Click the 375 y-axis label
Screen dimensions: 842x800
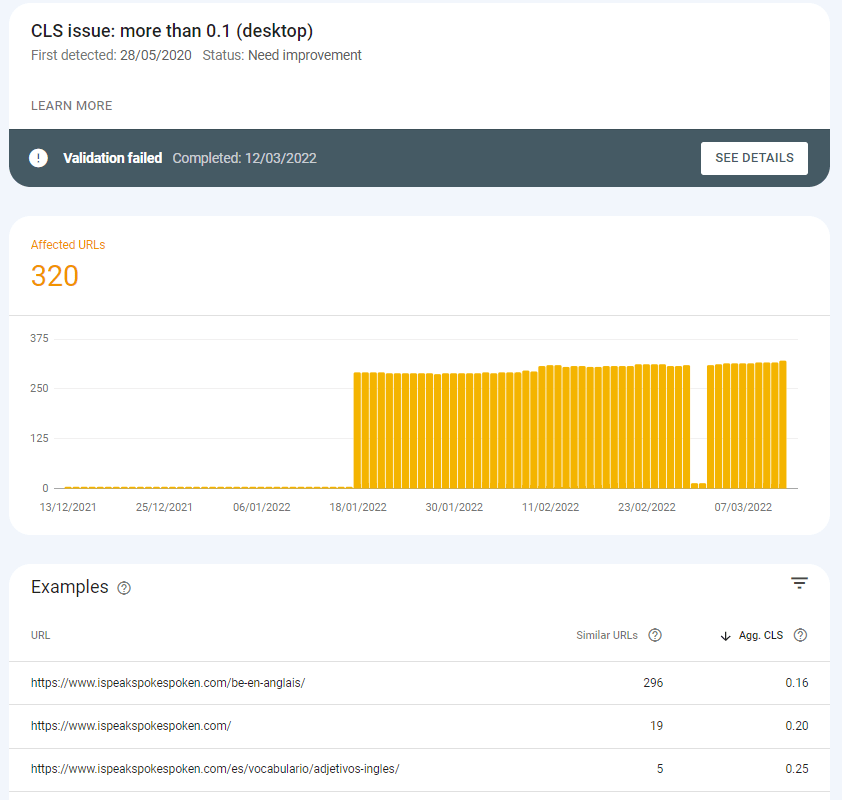pyautogui.click(x=39, y=338)
